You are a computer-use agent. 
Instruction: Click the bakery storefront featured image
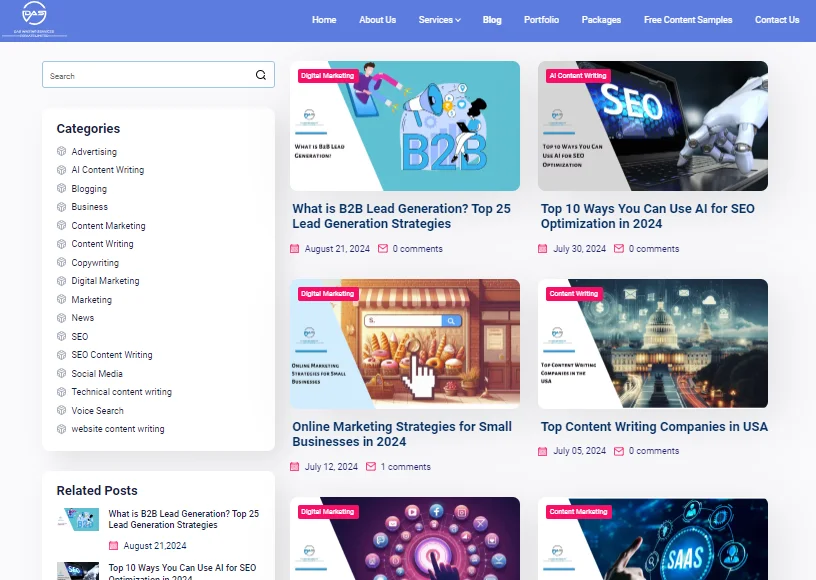[x=405, y=343]
